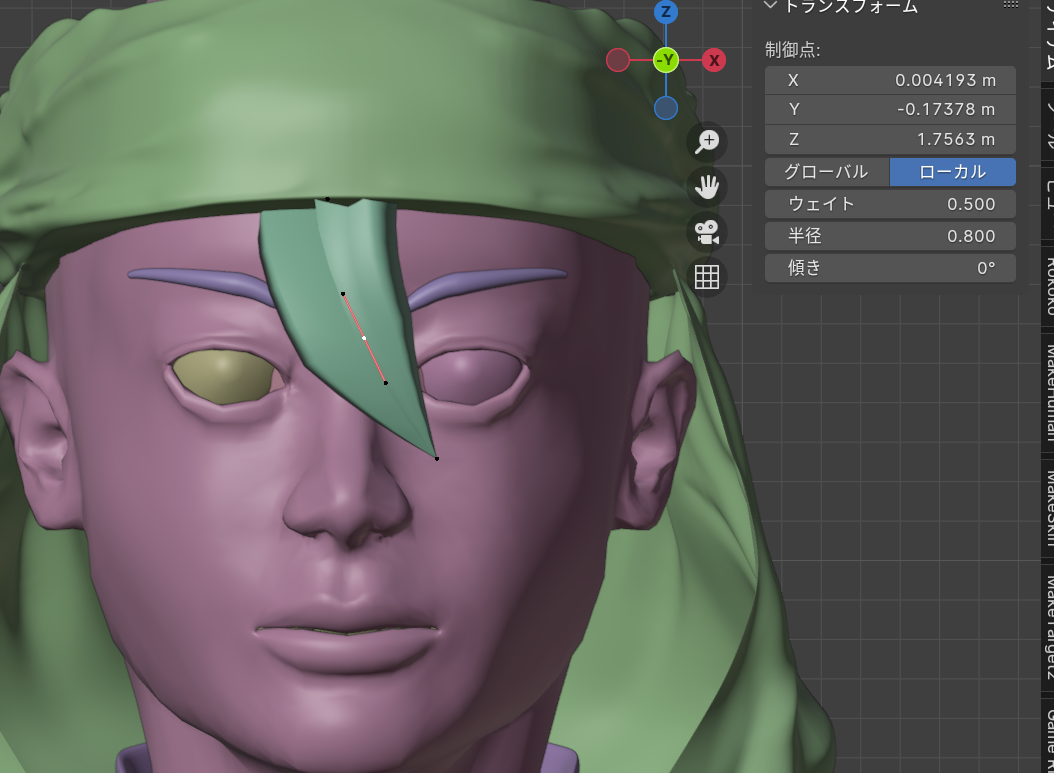
Task: Click the トランスフォーム panel drag-handle dots
Action: (x=1010, y=5)
